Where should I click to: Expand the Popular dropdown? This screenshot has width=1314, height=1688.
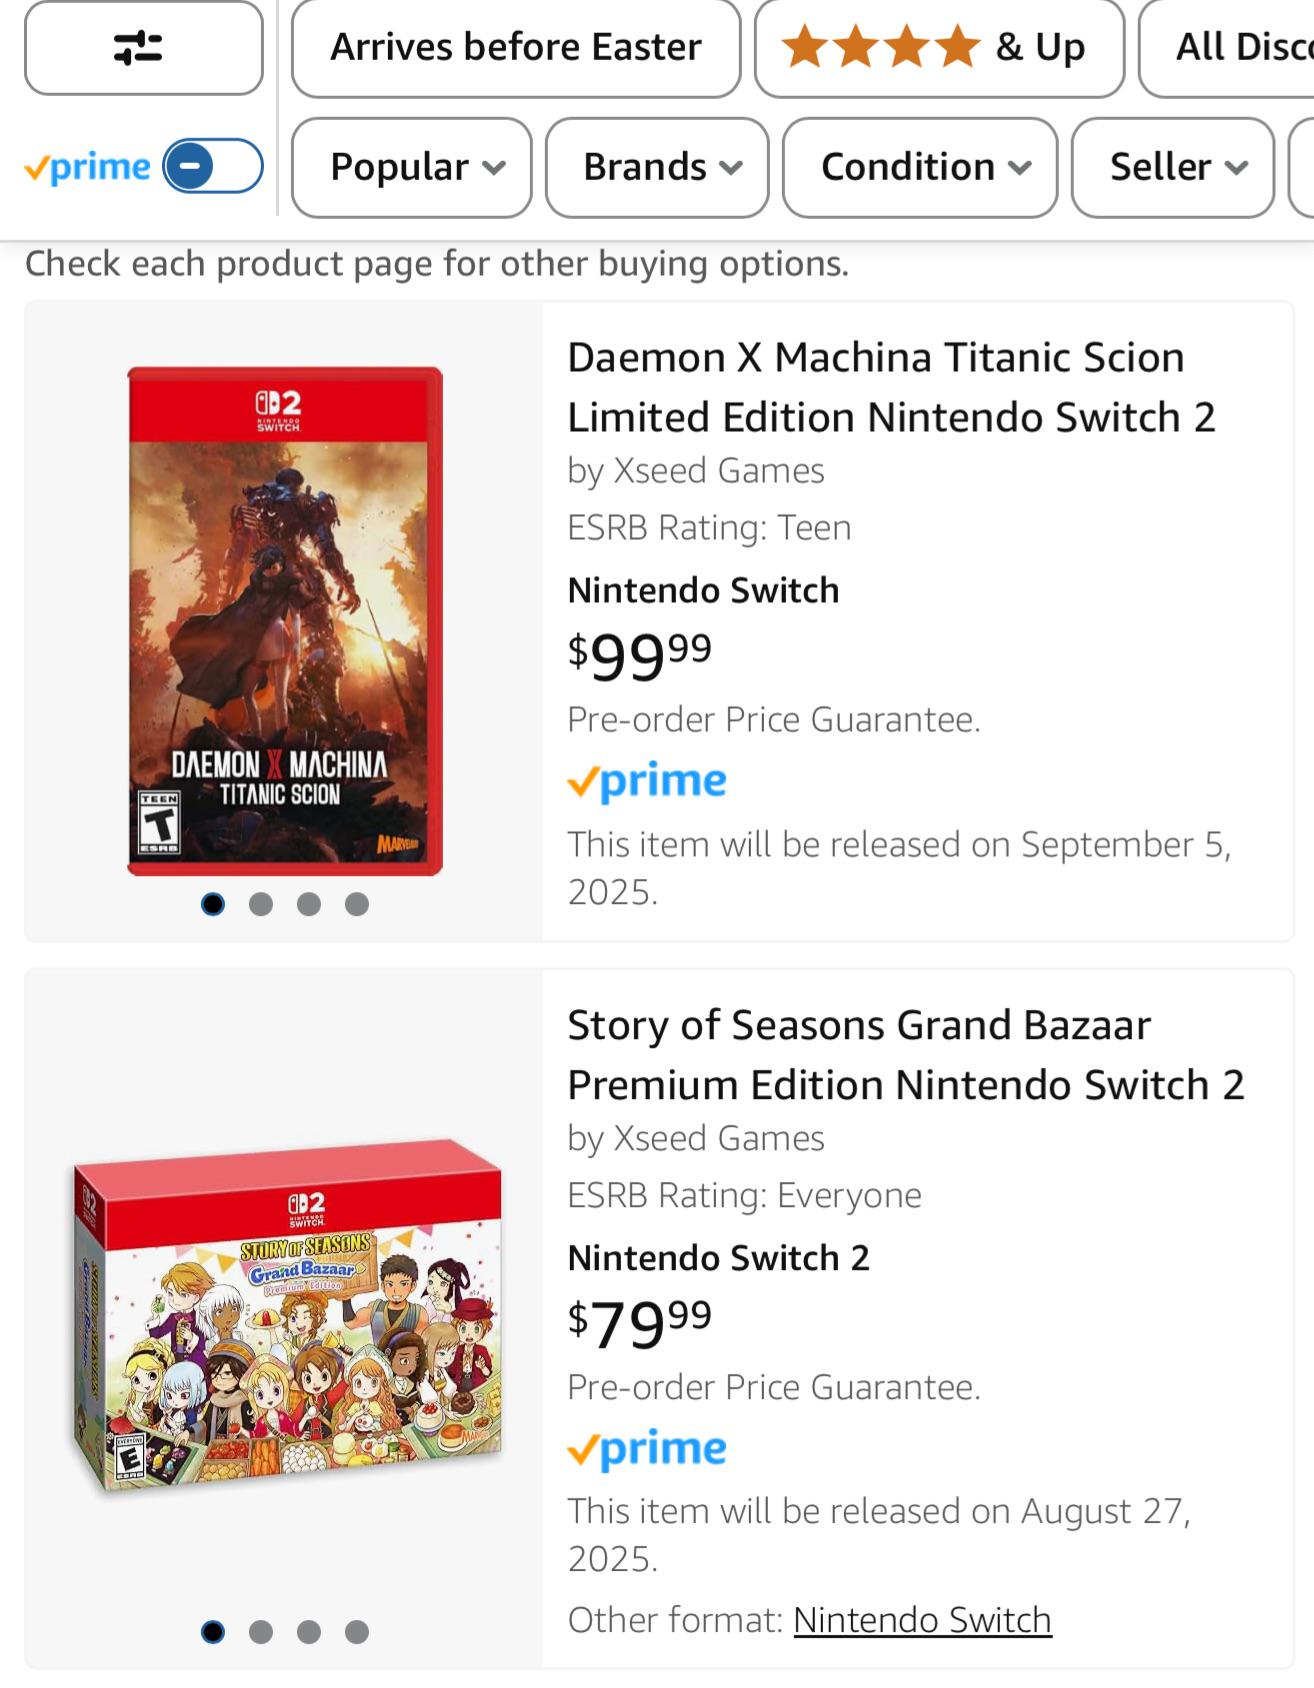(x=412, y=167)
